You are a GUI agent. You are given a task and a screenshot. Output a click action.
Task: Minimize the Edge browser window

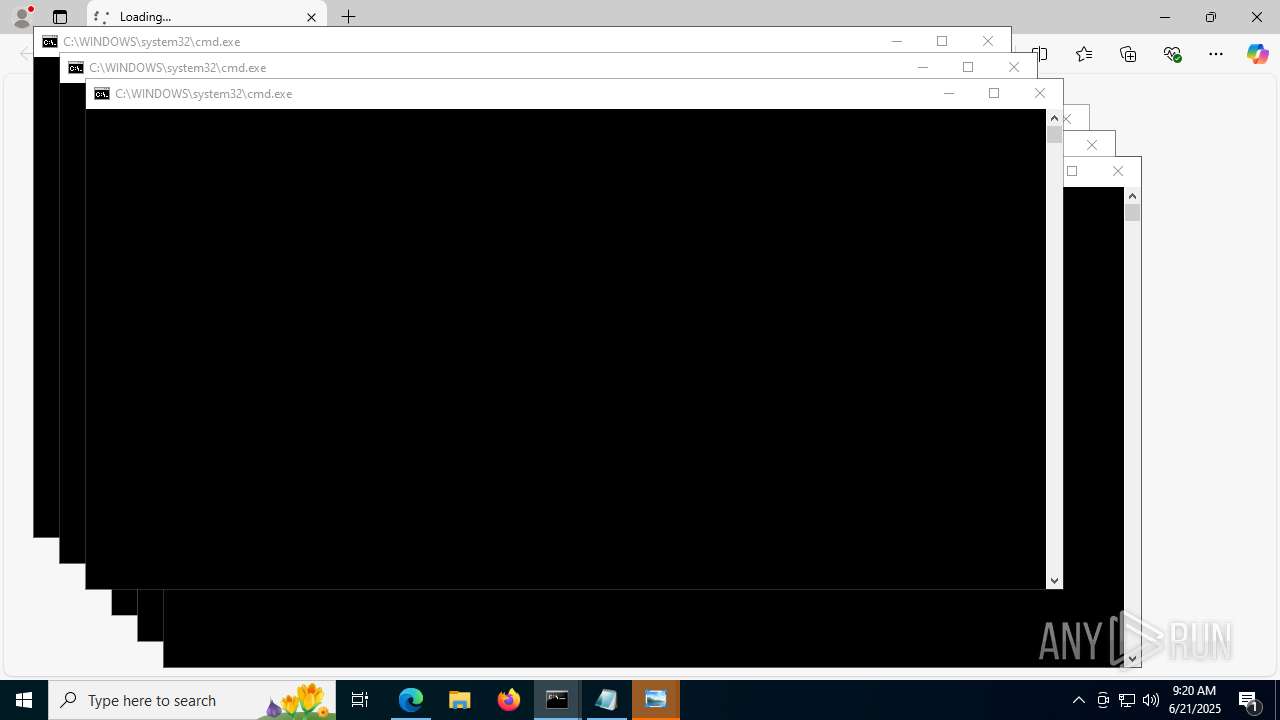(x=1165, y=17)
